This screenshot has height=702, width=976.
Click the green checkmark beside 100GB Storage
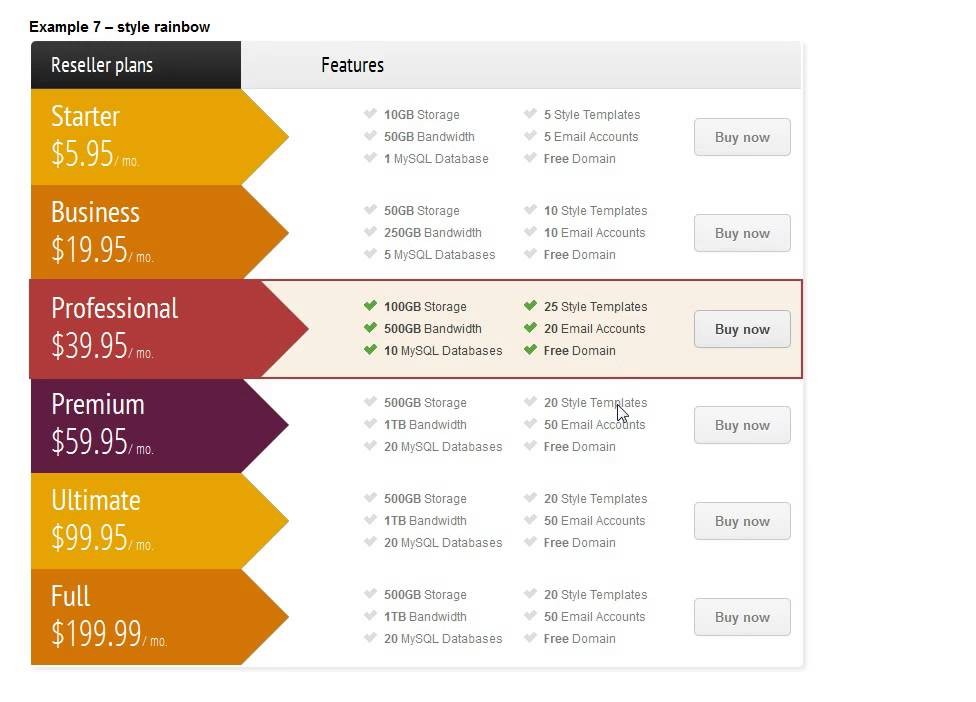[370, 305]
